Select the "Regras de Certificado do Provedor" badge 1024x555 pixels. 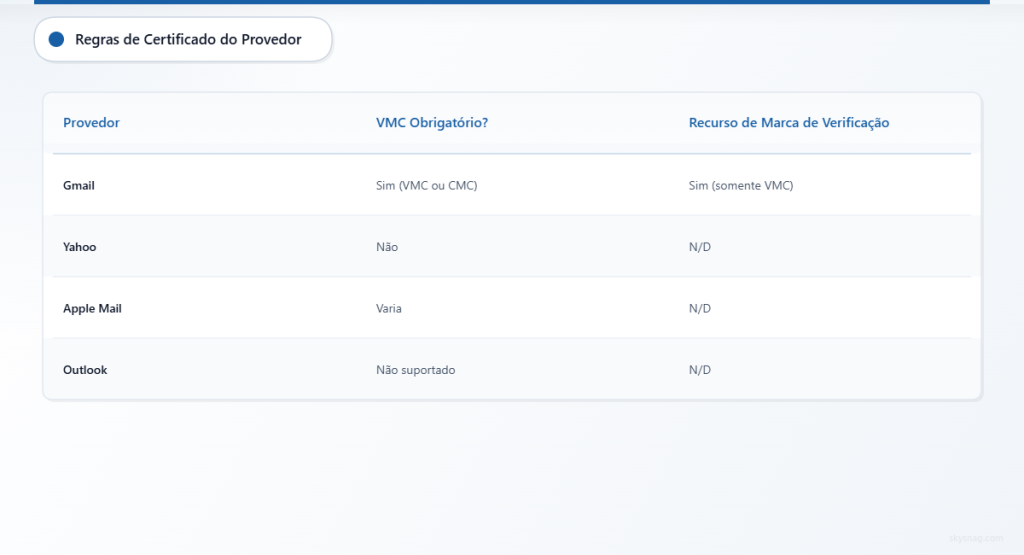click(x=183, y=40)
